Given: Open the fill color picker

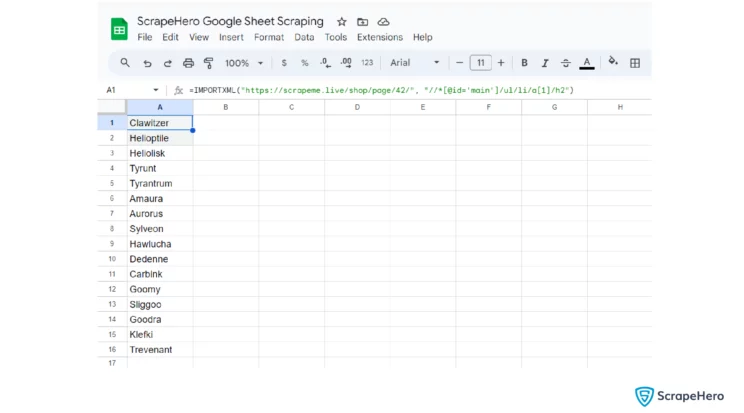Looking at the screenshot, I should (x=613, y=62).
